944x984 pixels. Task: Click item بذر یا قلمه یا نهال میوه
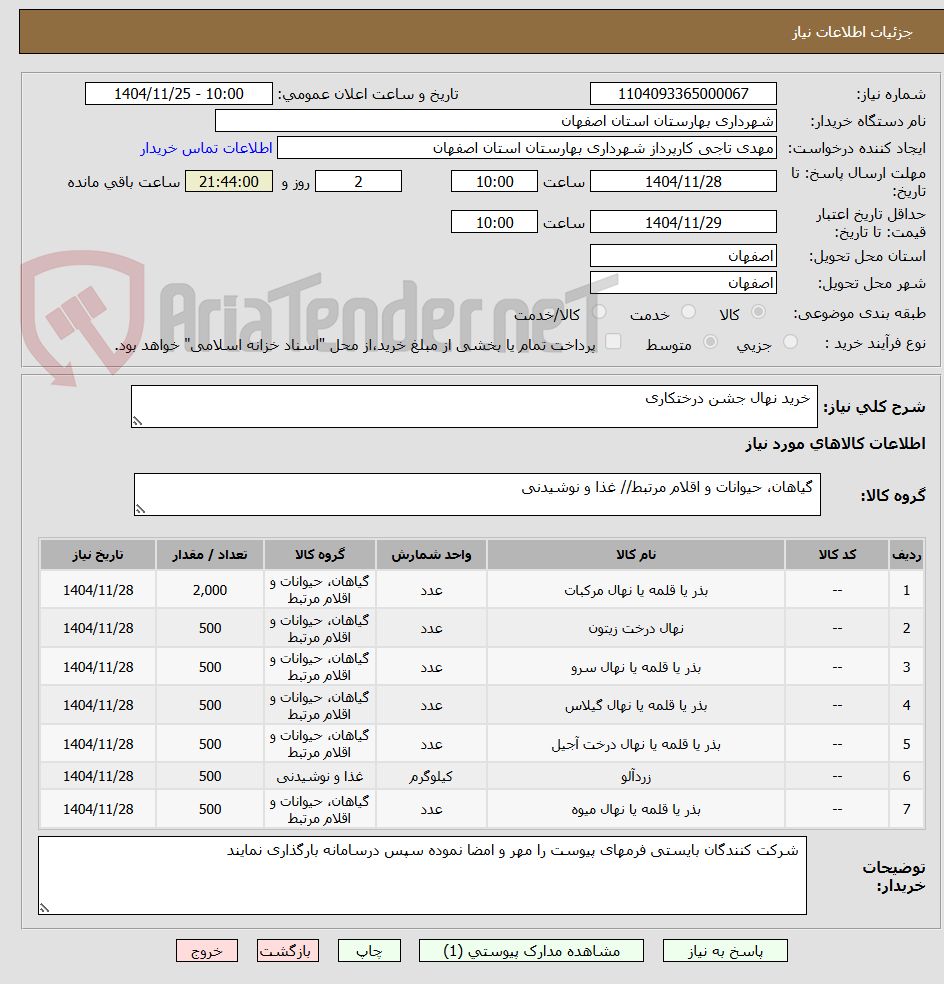[636, 810]
